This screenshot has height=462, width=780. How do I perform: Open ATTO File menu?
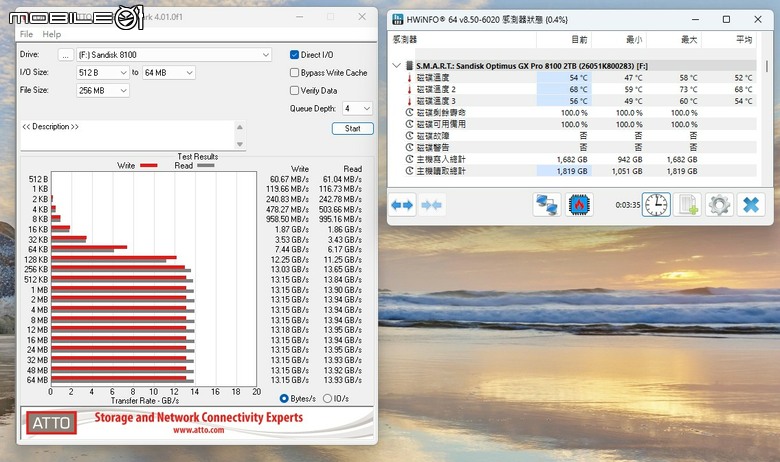26,34
